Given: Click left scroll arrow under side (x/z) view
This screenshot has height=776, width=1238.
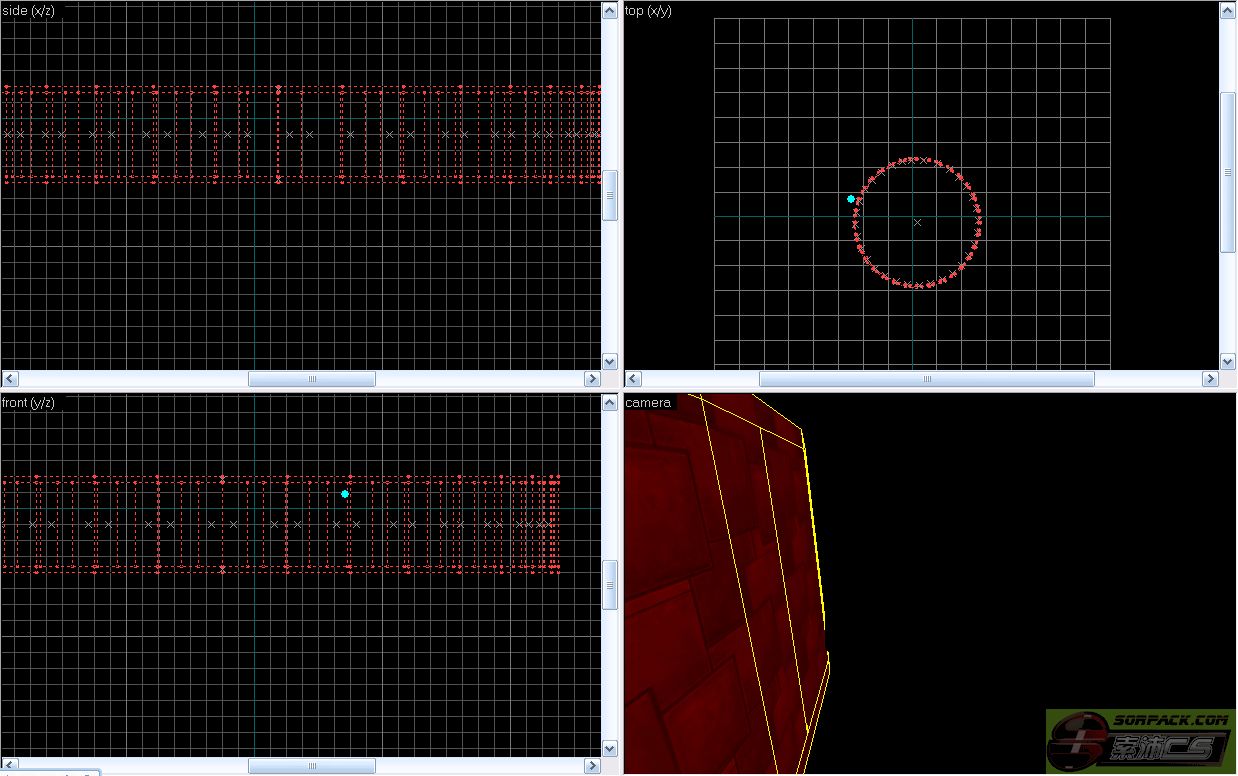Looking at the screenshot, I should coord(10,379).
